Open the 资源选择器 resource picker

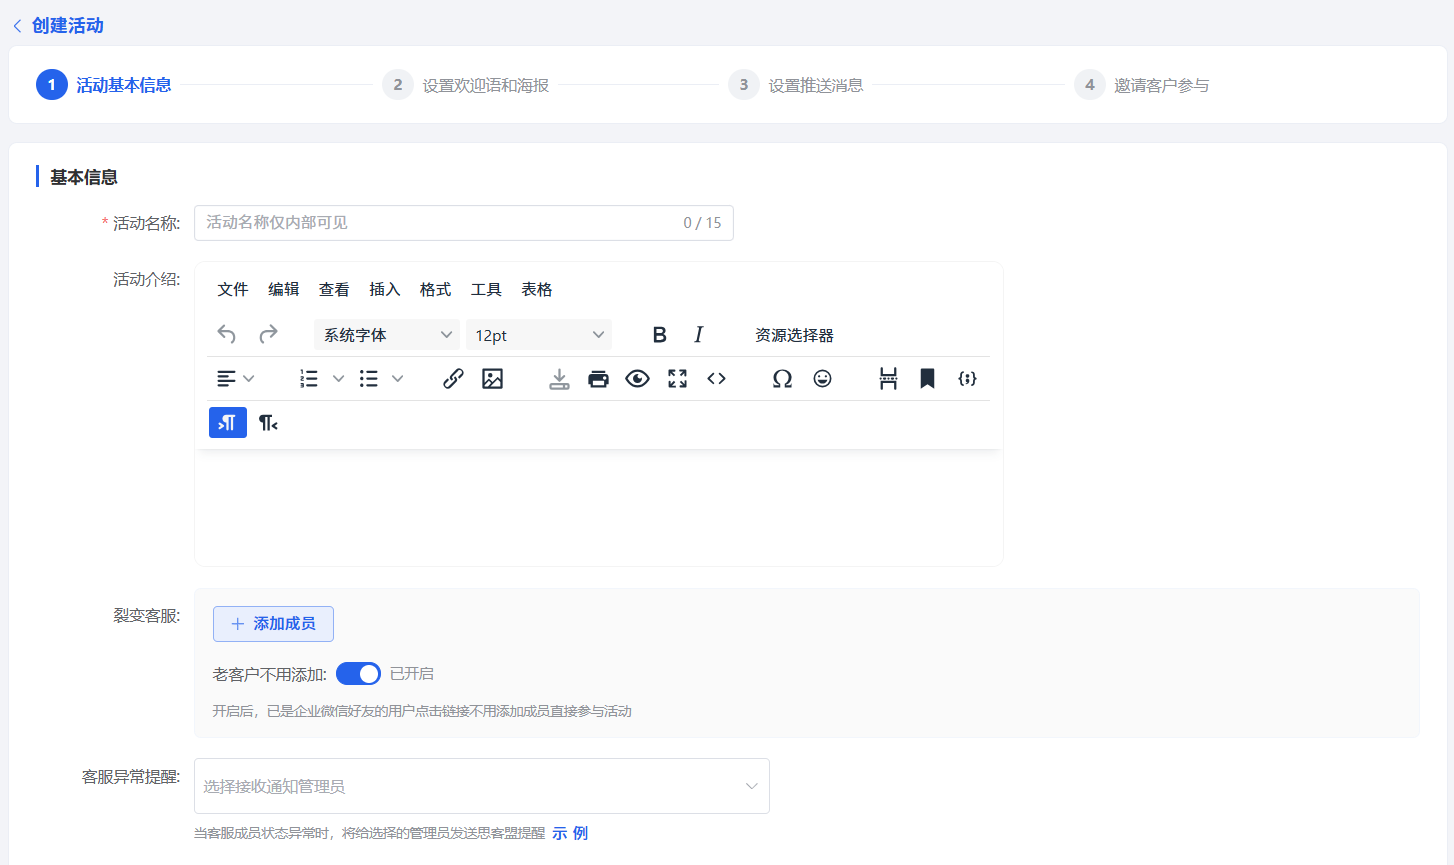pos(794,335)
